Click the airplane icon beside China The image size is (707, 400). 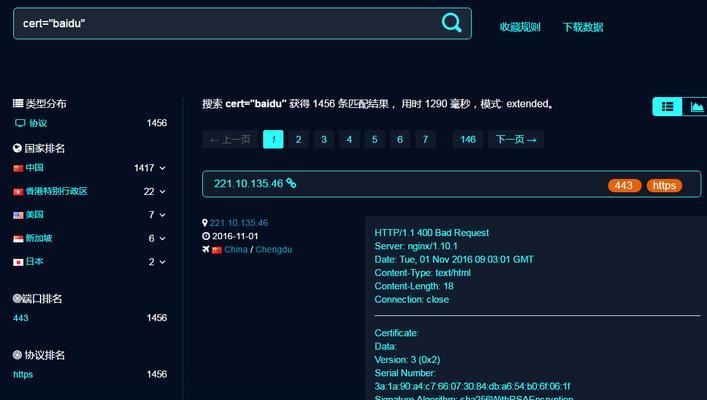point(206,249)
